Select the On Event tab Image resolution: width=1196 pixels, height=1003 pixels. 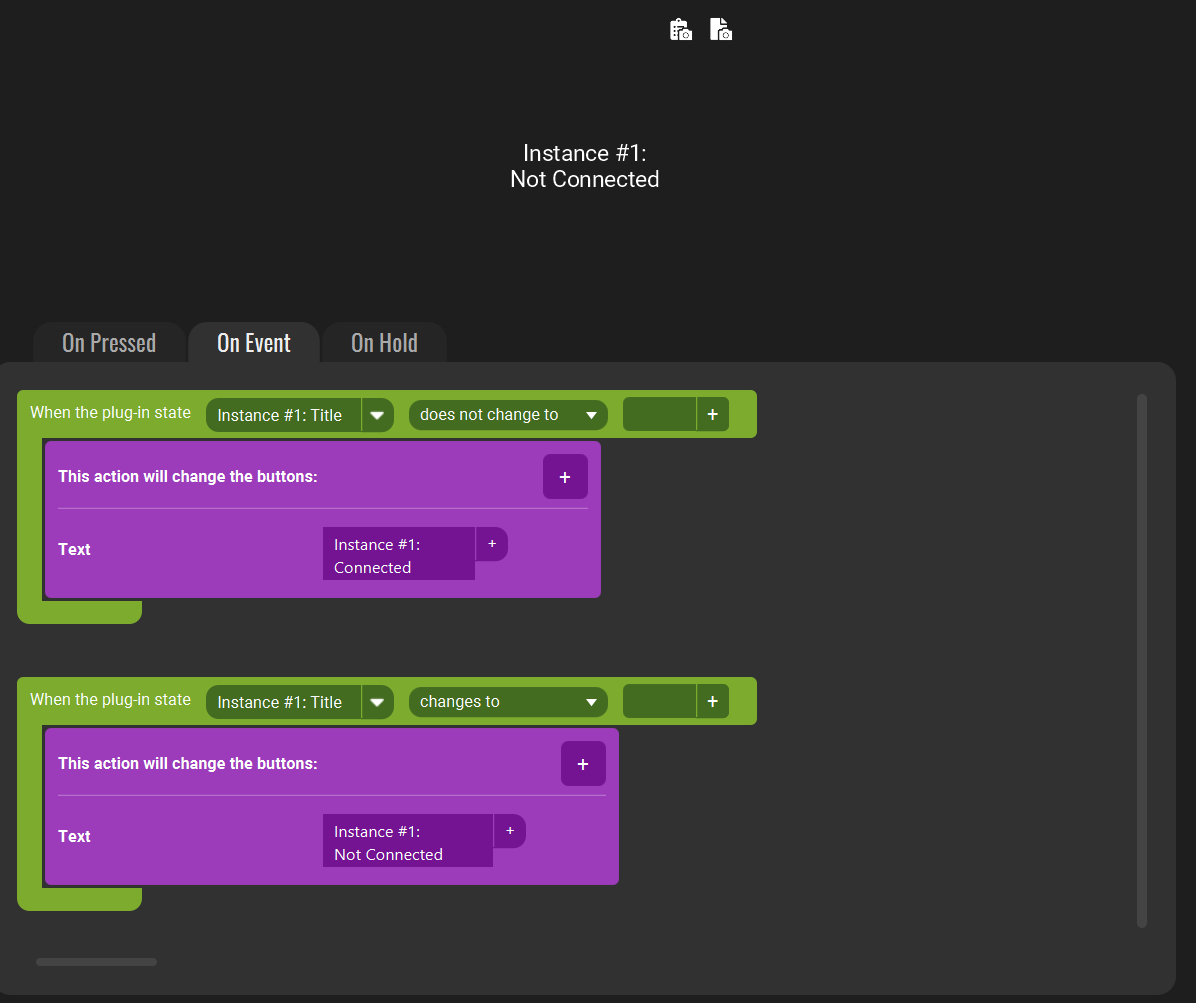(254, 342)
